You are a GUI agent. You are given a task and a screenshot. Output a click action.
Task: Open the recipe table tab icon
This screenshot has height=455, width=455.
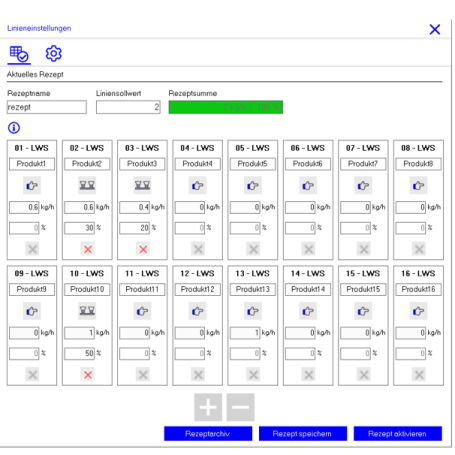19,54
